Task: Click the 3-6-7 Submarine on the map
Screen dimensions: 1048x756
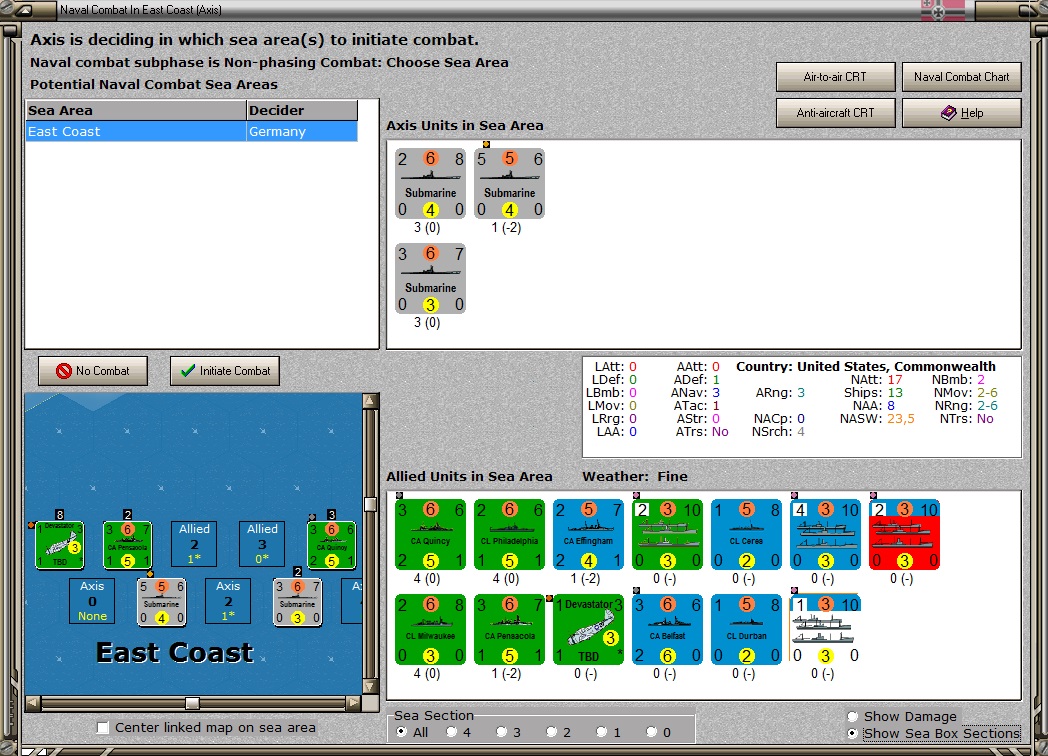Action: (x=297, y=602)
